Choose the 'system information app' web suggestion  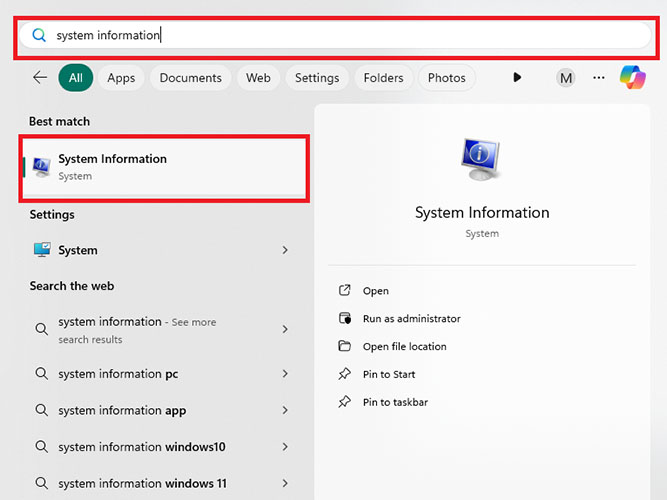coord(122,411)
